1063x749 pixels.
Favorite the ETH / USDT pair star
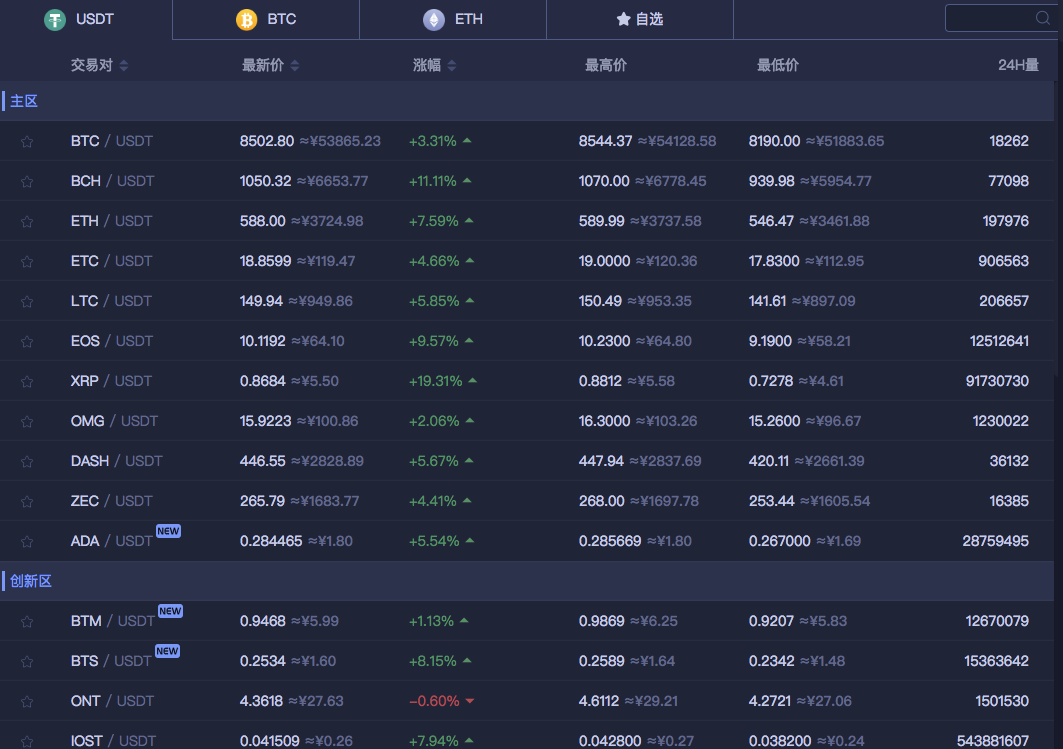27,222
